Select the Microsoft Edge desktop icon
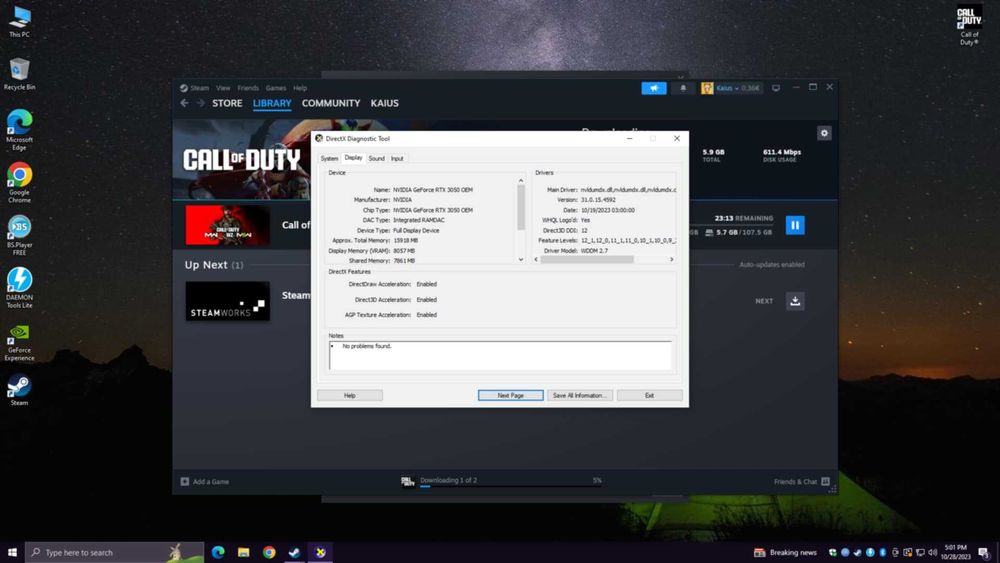This screenshot has width=1000, height=563. click(x=19, y=130)
